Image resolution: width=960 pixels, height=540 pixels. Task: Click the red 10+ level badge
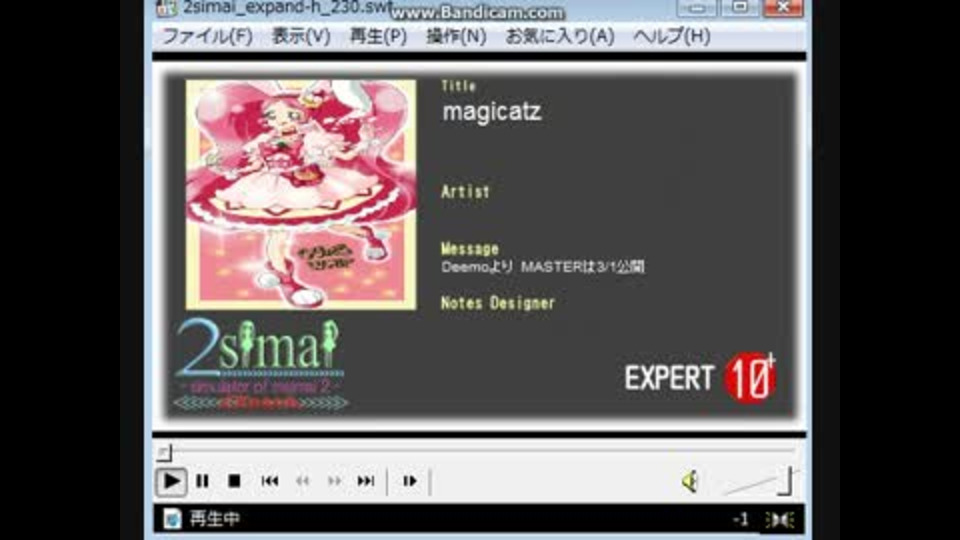750,378
